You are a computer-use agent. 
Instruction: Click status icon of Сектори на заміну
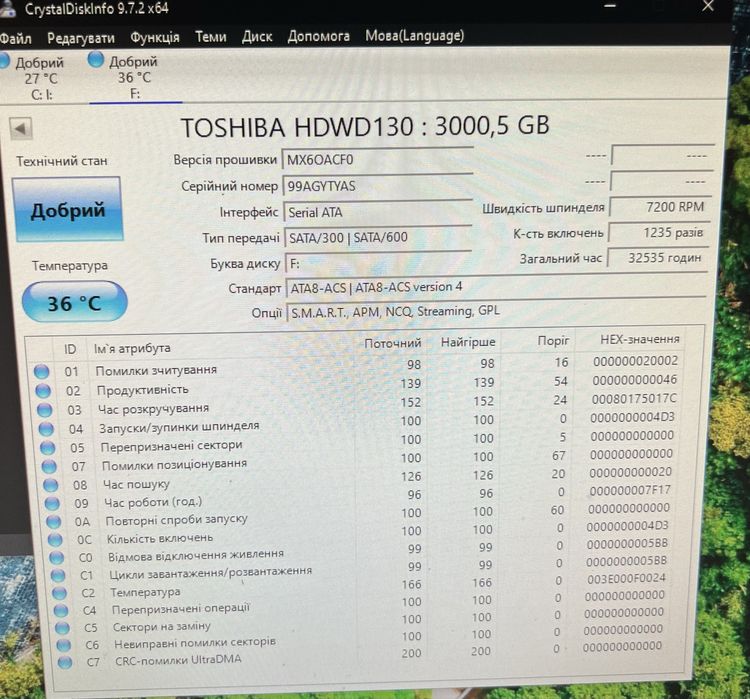(62, 628)
